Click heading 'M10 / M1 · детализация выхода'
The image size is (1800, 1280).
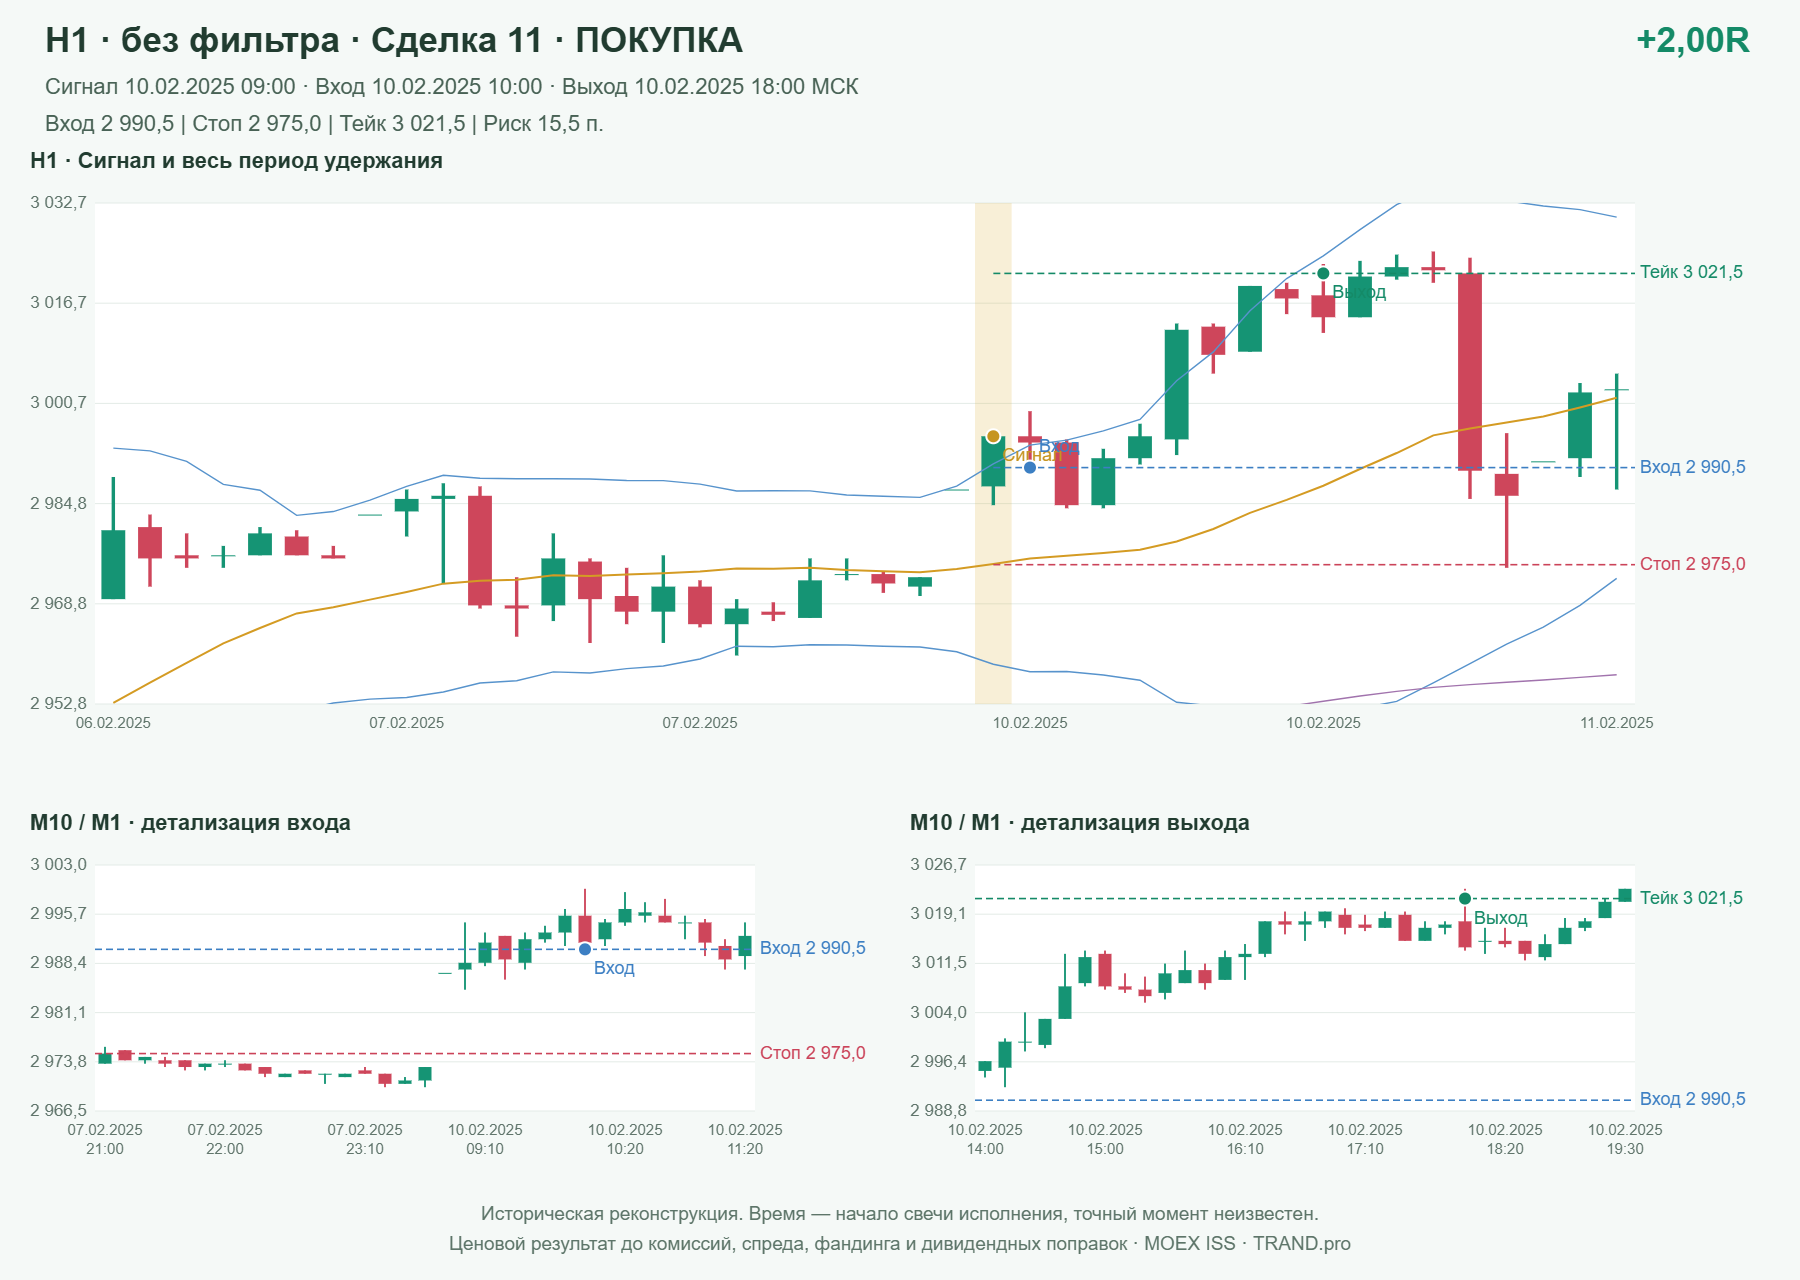(1080, 823)
